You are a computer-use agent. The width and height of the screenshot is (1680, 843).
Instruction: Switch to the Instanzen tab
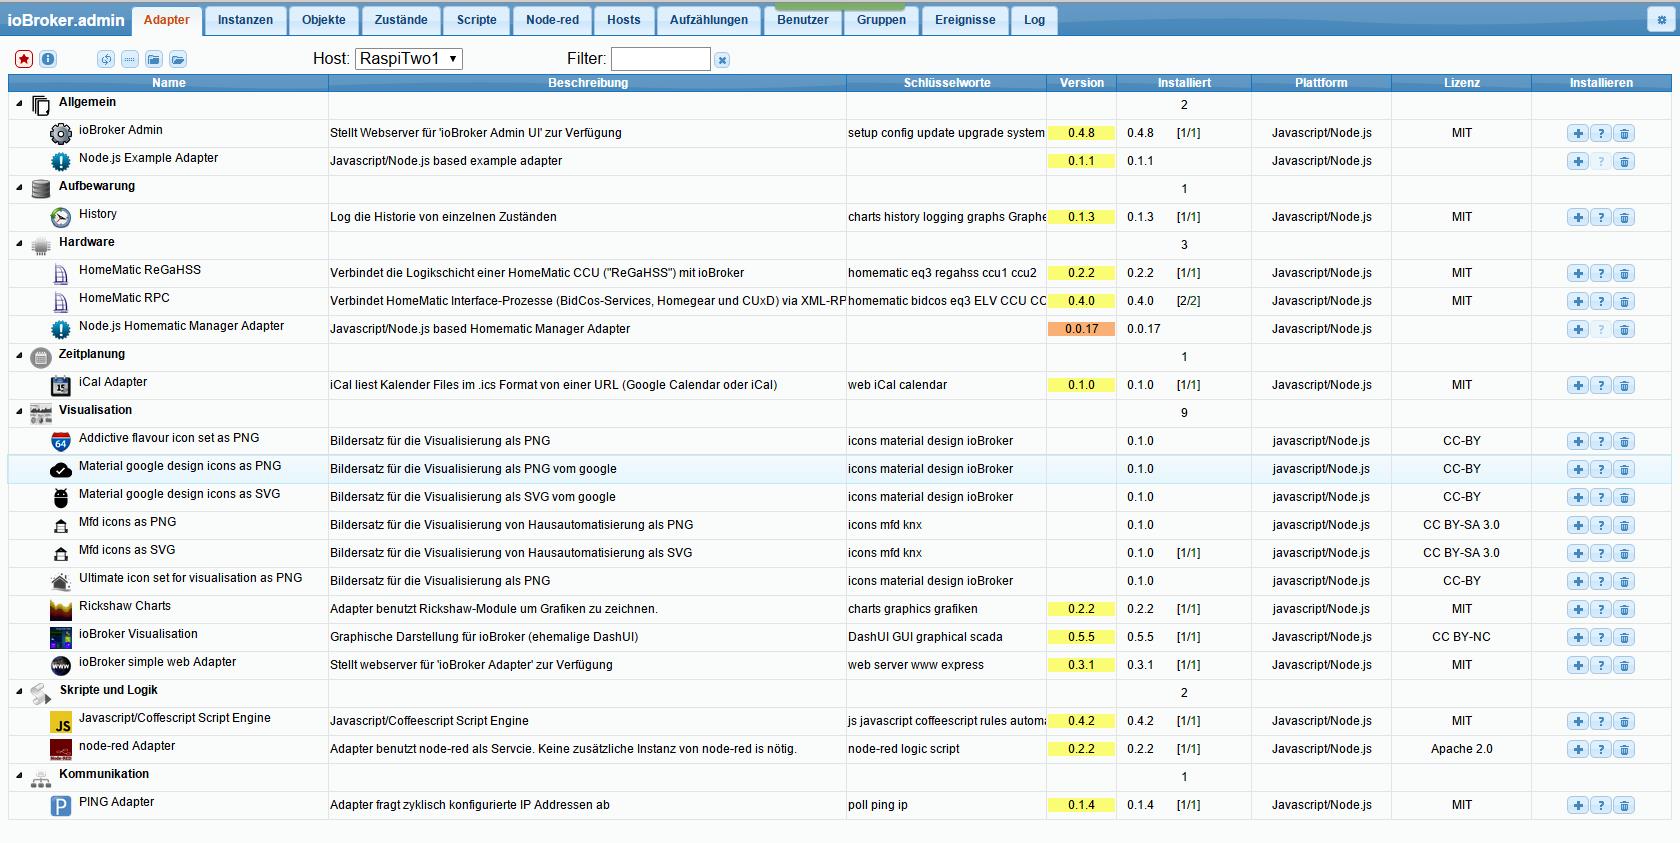click(245, 20)
